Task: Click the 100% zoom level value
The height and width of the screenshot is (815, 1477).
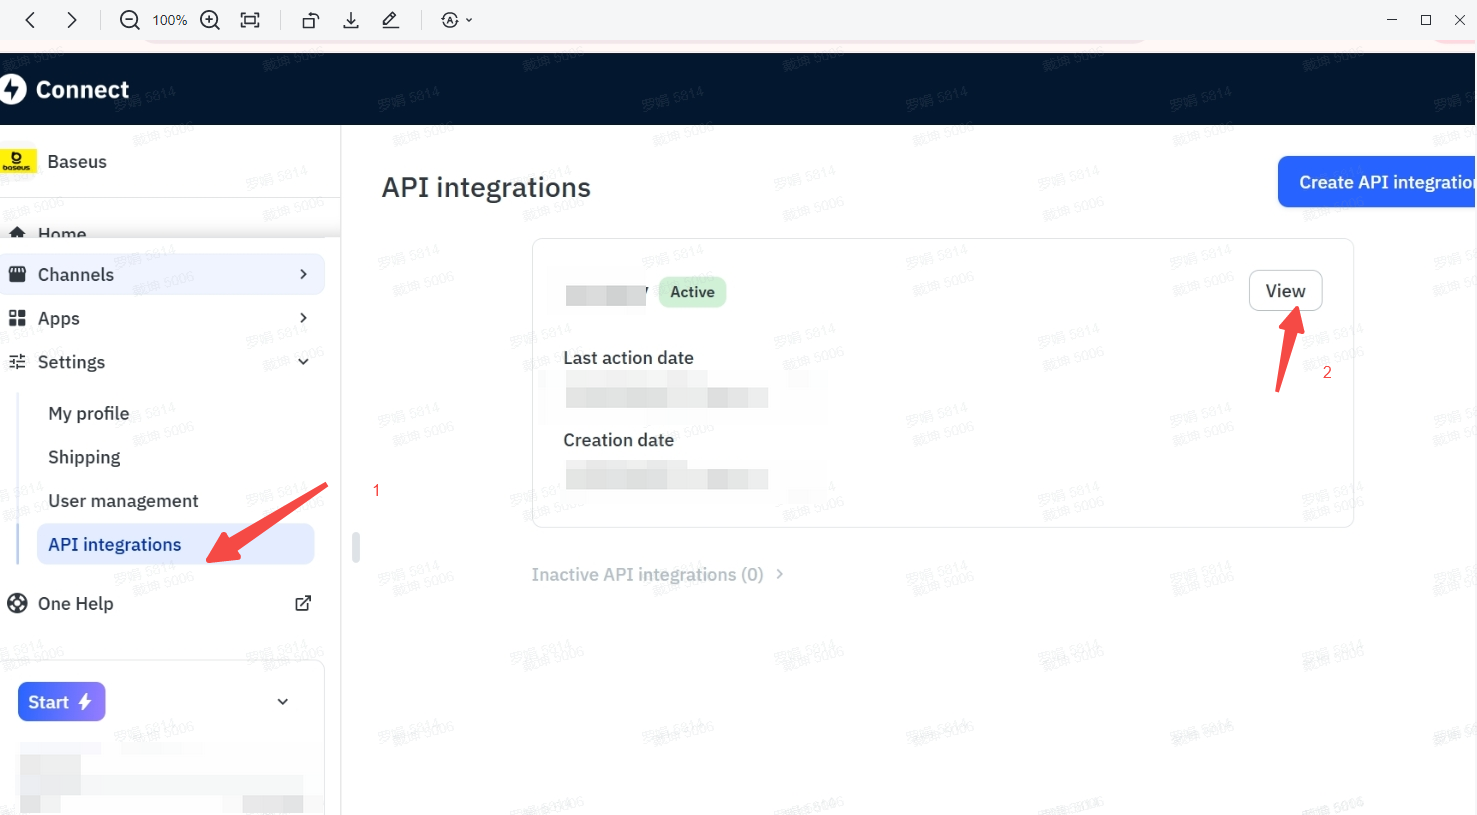Action: pyautogui.click(x=170, y=20)
